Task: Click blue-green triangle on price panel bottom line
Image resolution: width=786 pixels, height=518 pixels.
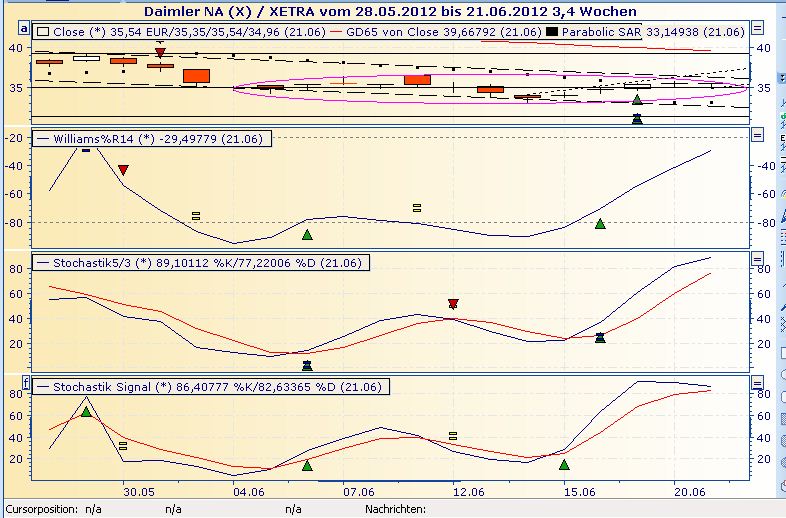Action: 637,119
